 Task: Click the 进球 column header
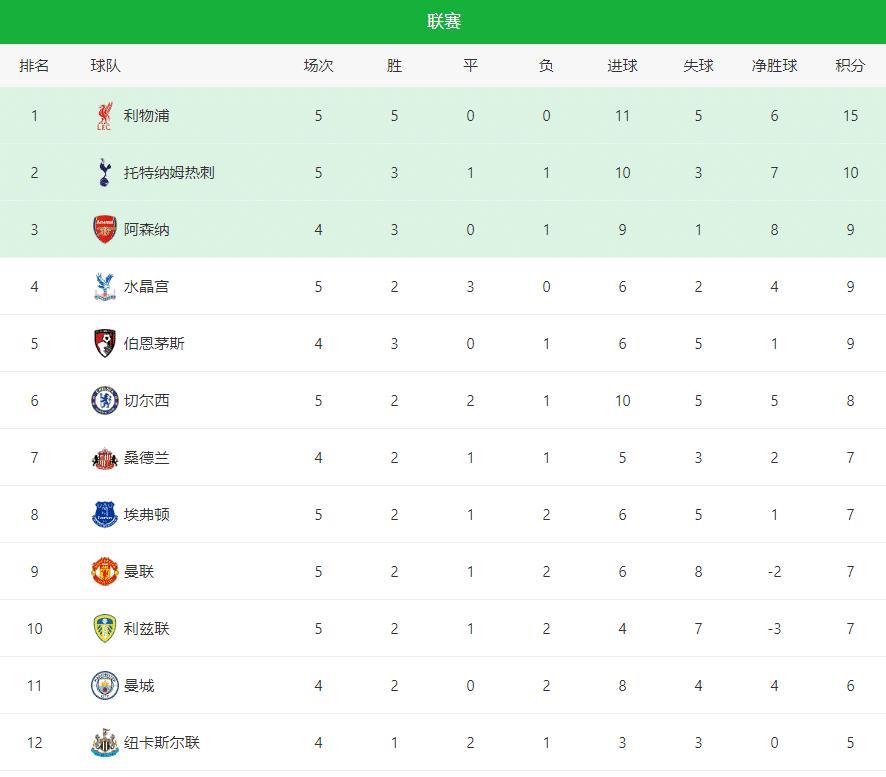tap(622, 66)
